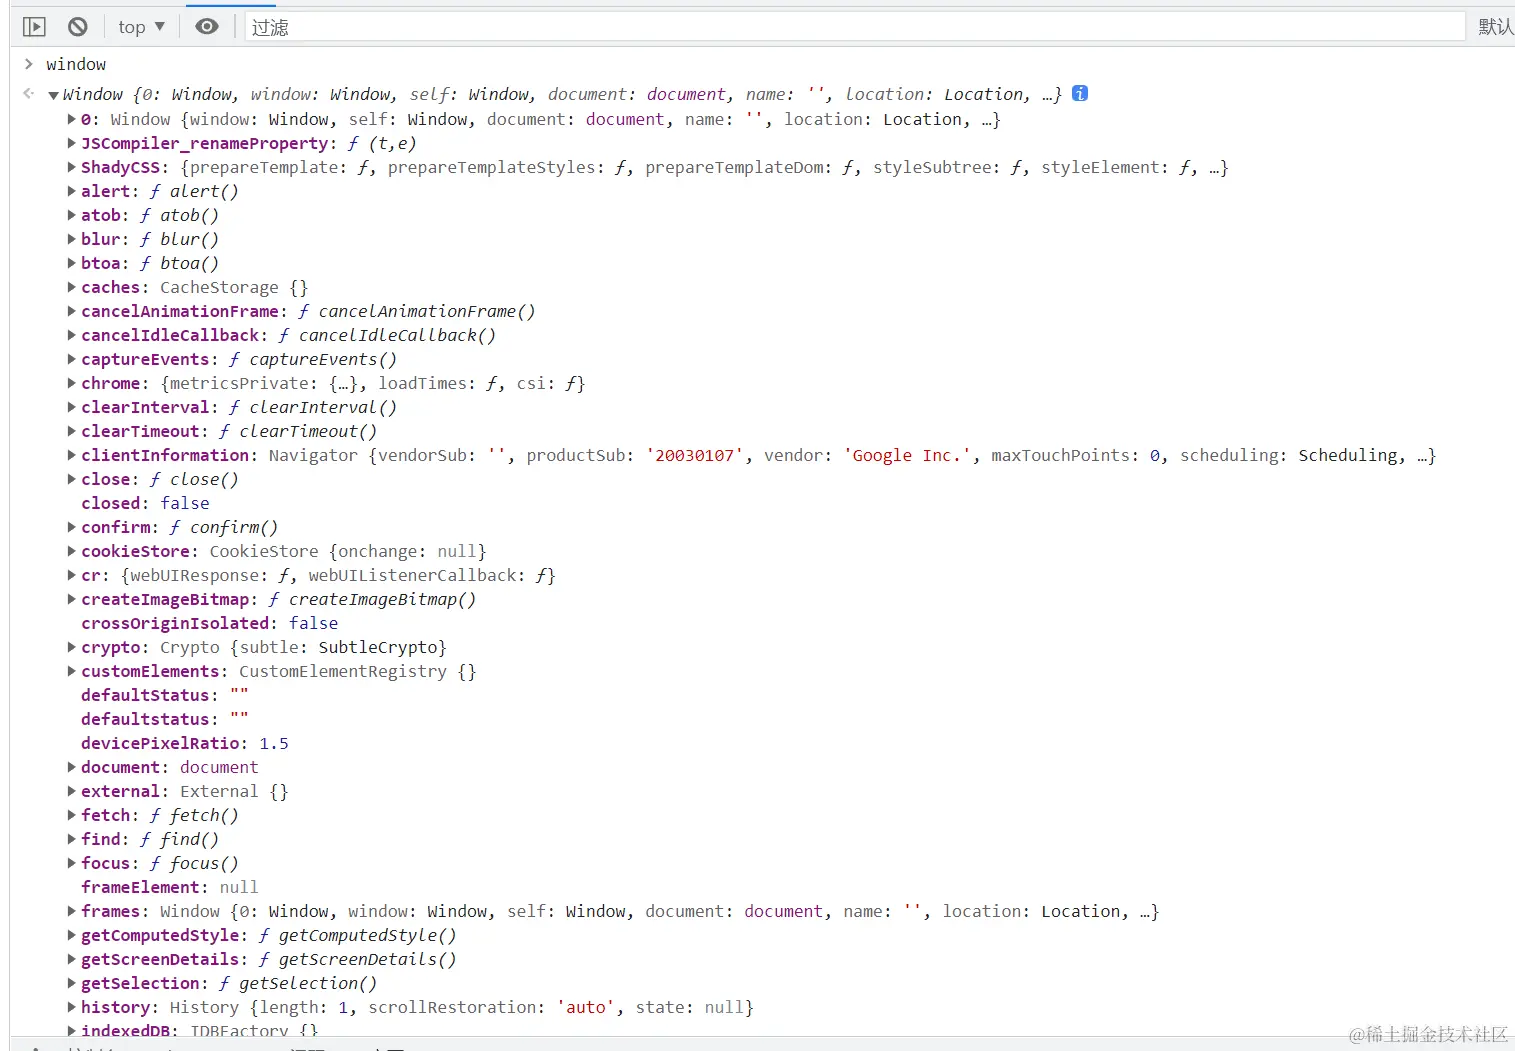The width and height of the screenshot is (1515, 1051).
Task: Select the frameElement property name
Action: 140,887
